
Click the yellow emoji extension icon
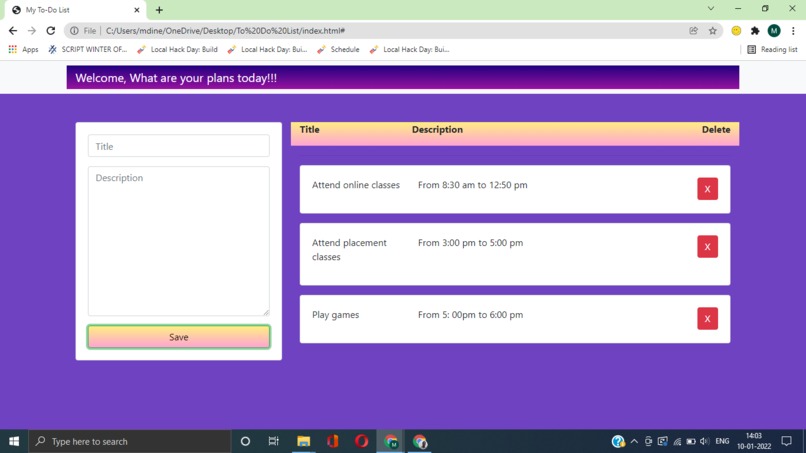(736, 31)
